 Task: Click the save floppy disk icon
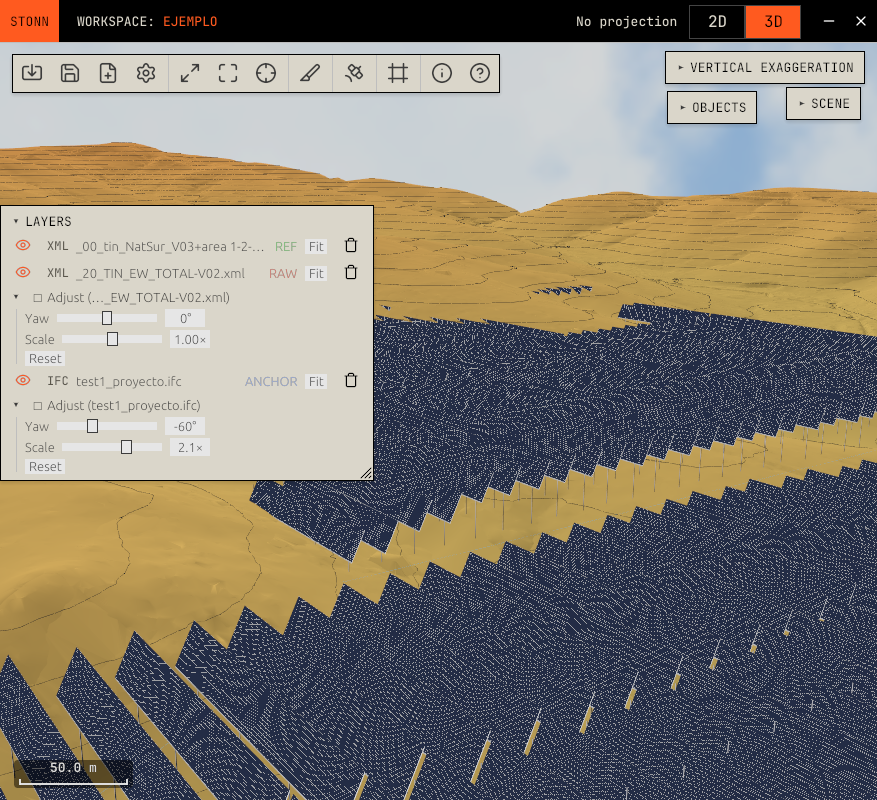[70, 73]
